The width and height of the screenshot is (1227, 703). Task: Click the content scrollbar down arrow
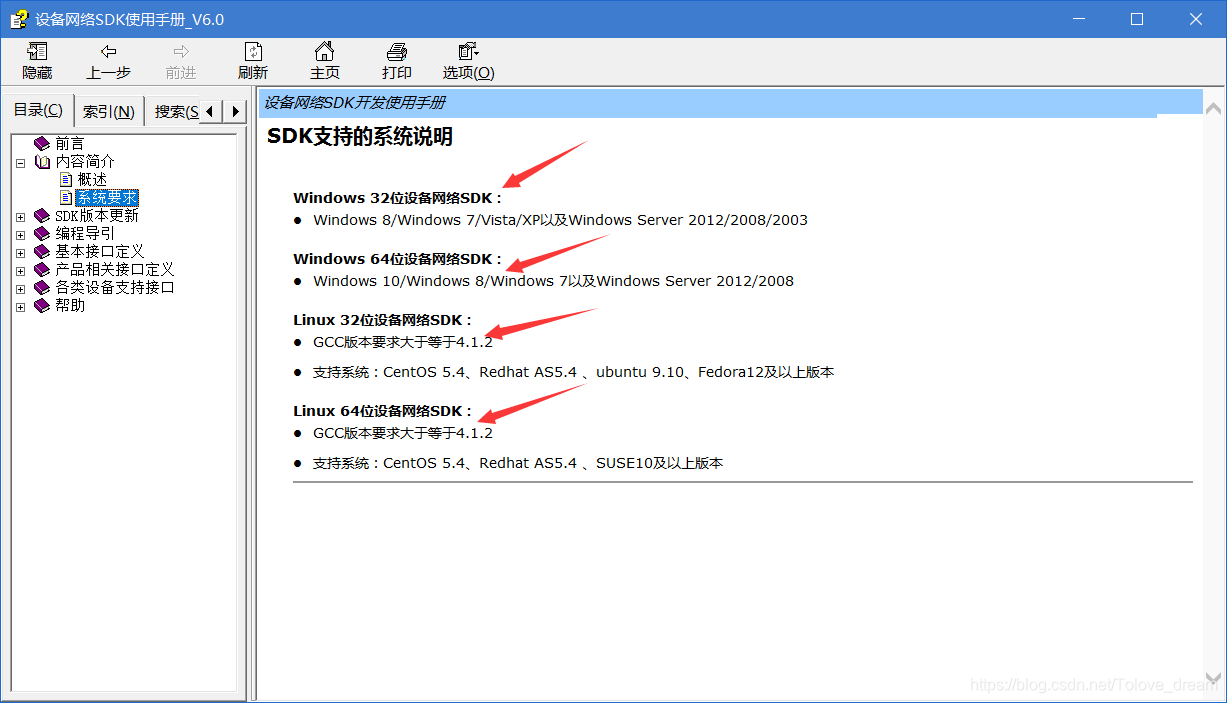pos(1213,677)
